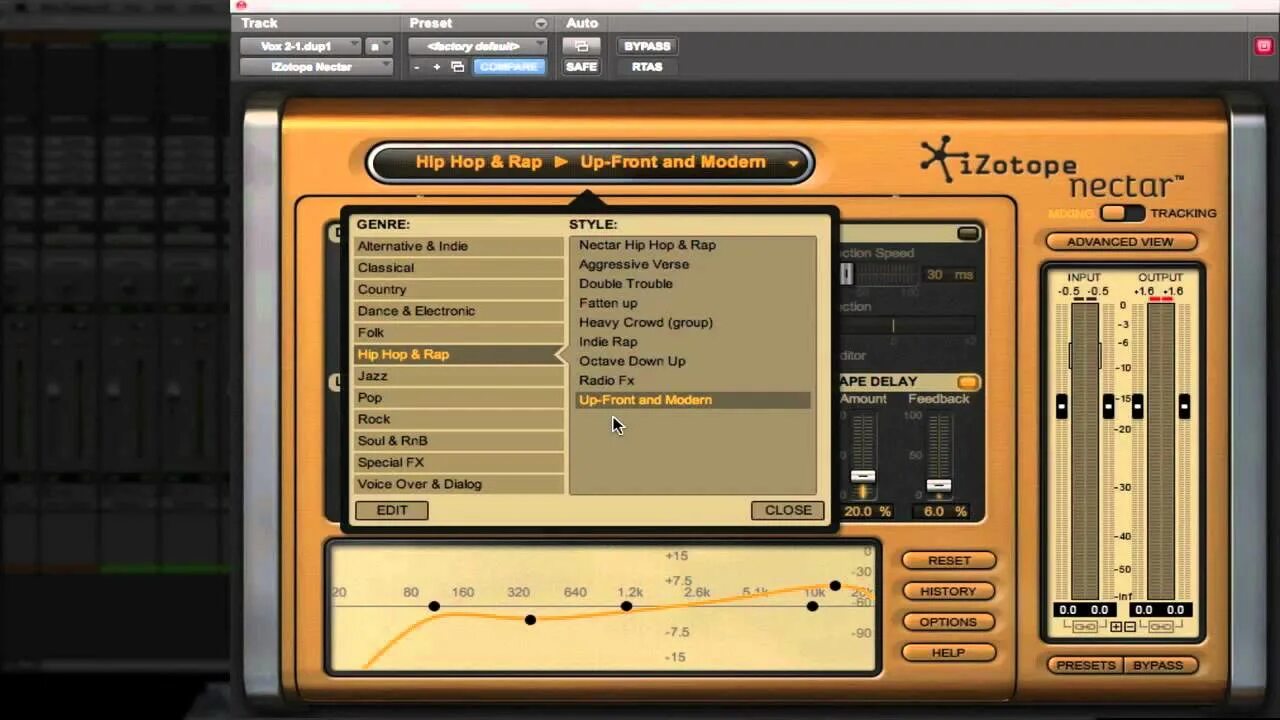This screenshot has height=720, width=1280.
Task: Click the Preset section round arrow menu icon
Action: tap(541, 23)
